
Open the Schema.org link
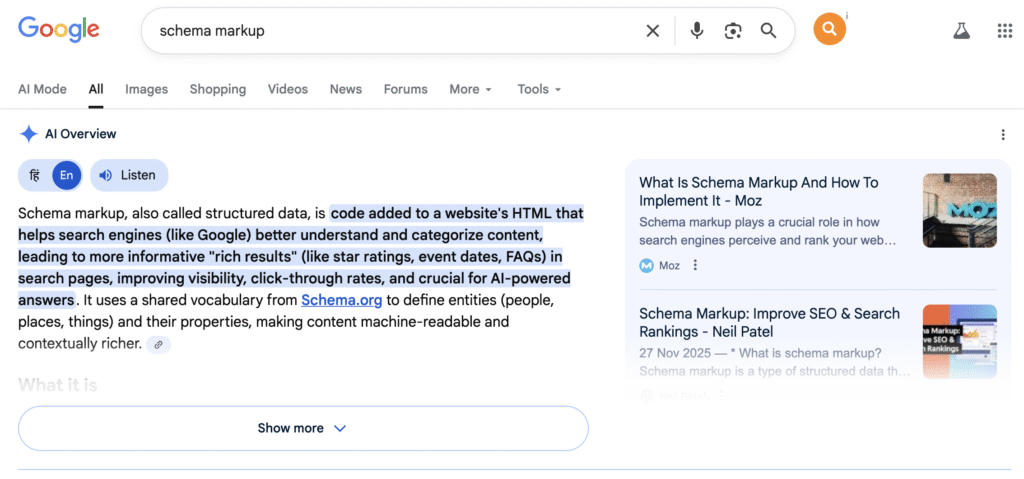[342, 301]
